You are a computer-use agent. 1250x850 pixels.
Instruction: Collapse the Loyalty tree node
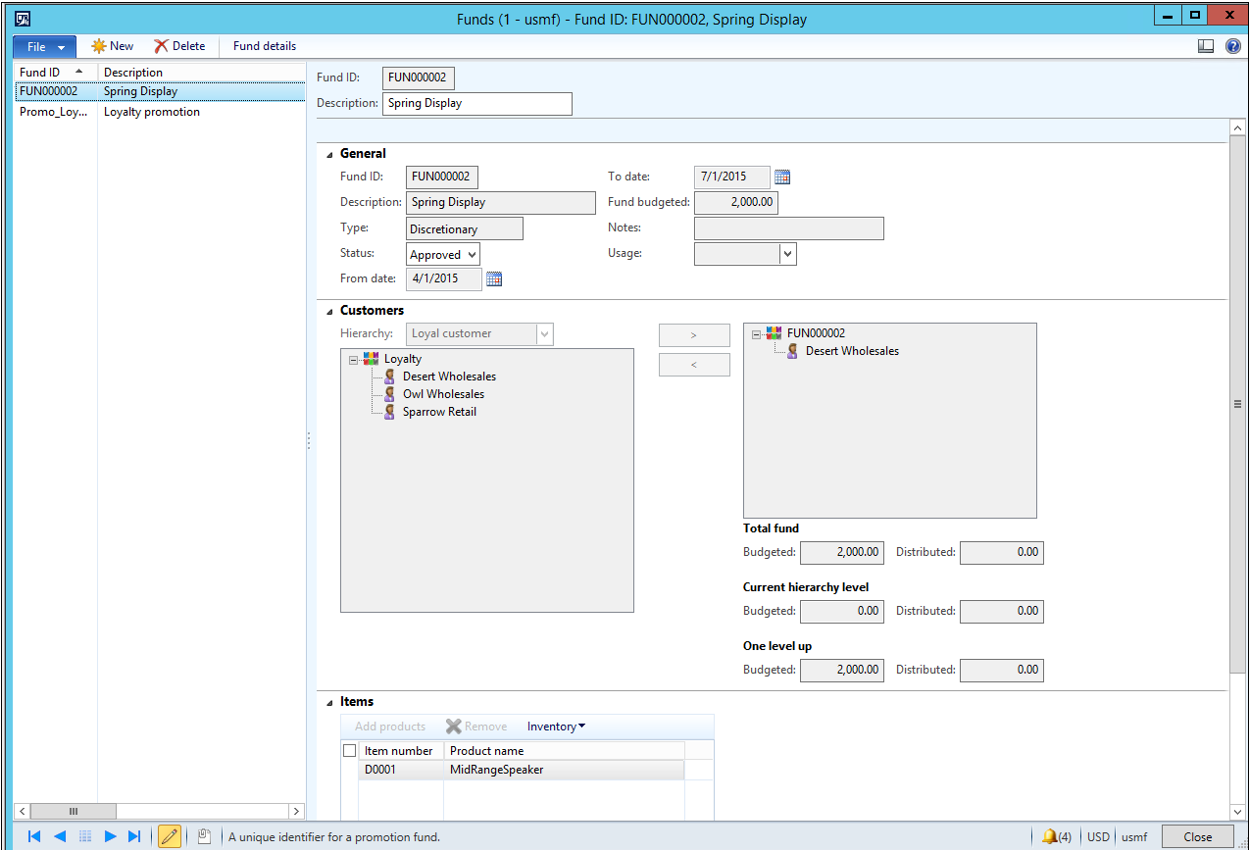coord(353,359)
